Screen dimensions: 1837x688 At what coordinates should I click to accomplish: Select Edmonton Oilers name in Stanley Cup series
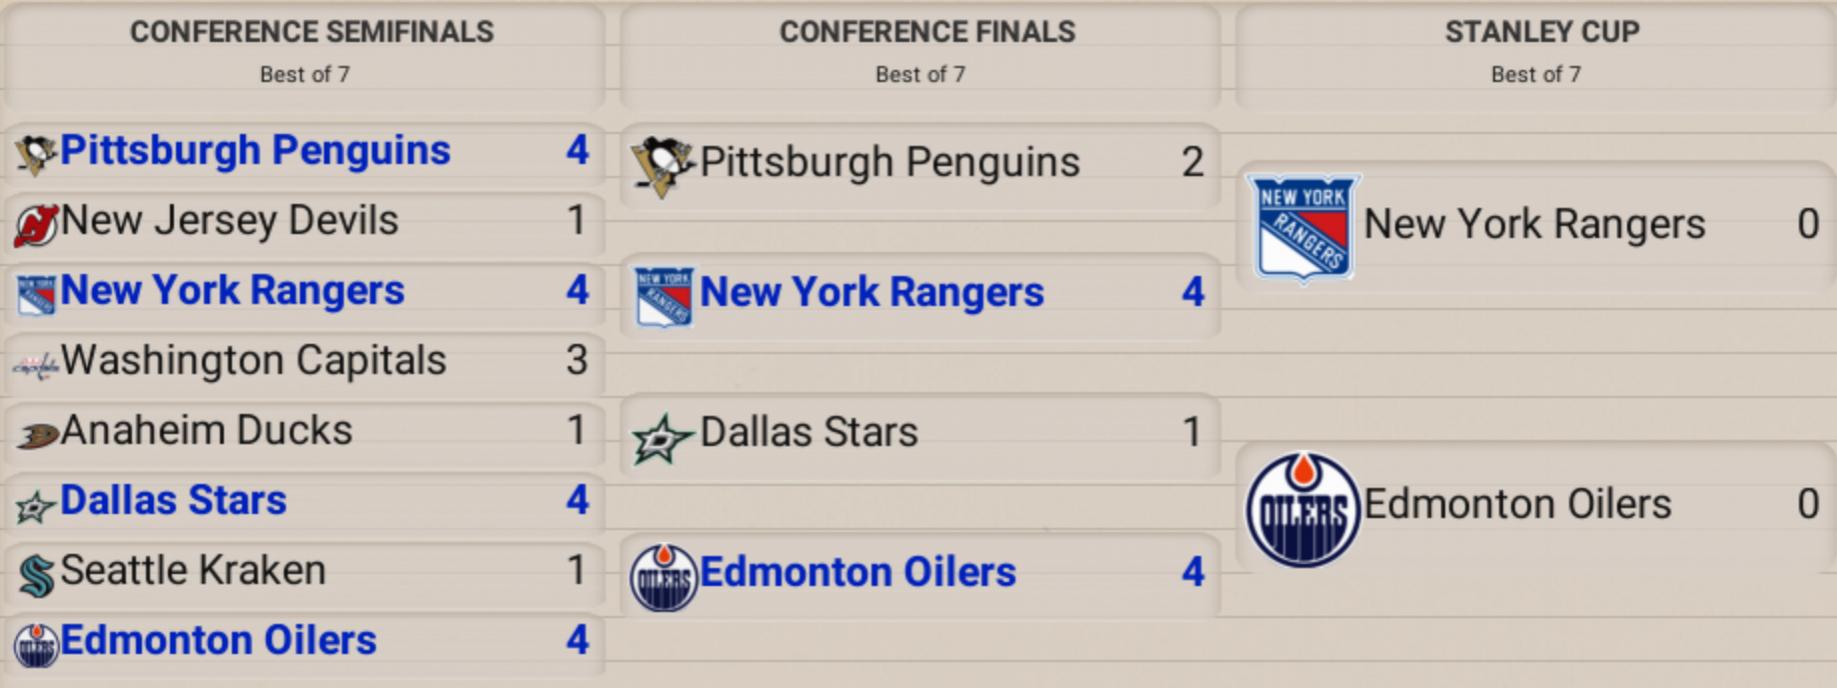(1517, 504)
